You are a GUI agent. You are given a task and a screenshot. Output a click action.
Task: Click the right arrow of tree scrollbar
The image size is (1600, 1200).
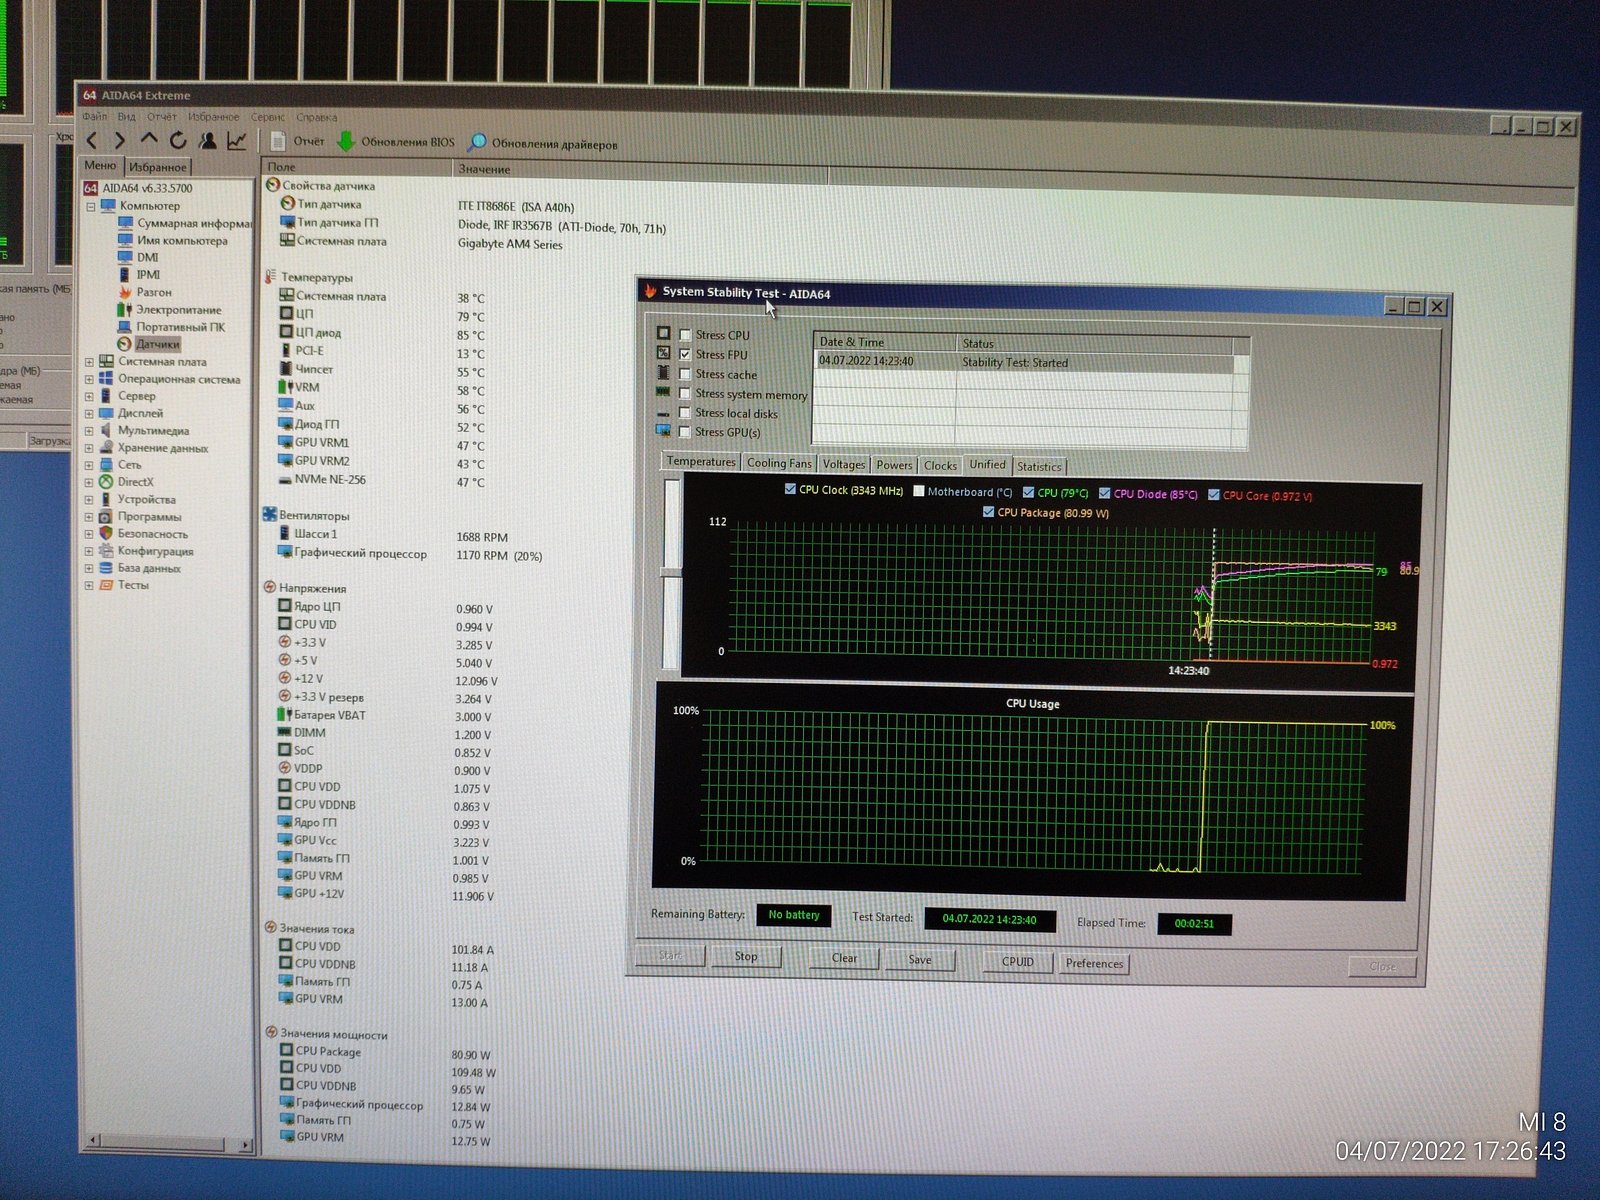point(244,1143)
